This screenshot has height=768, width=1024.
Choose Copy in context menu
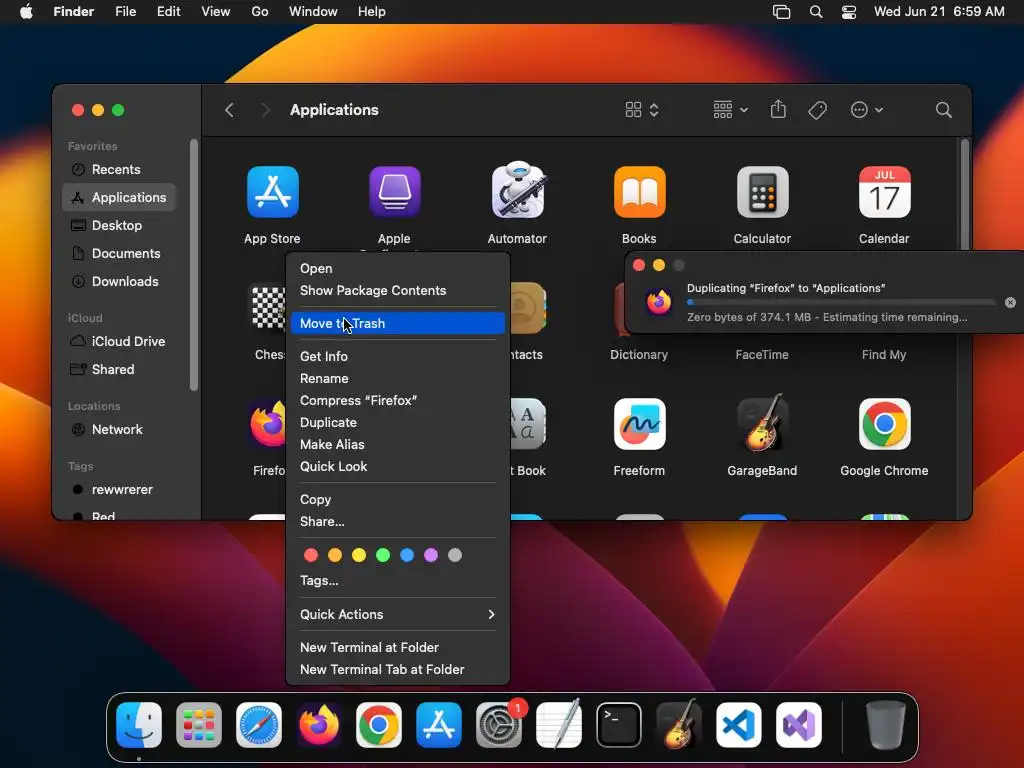(x=398, y=500)
